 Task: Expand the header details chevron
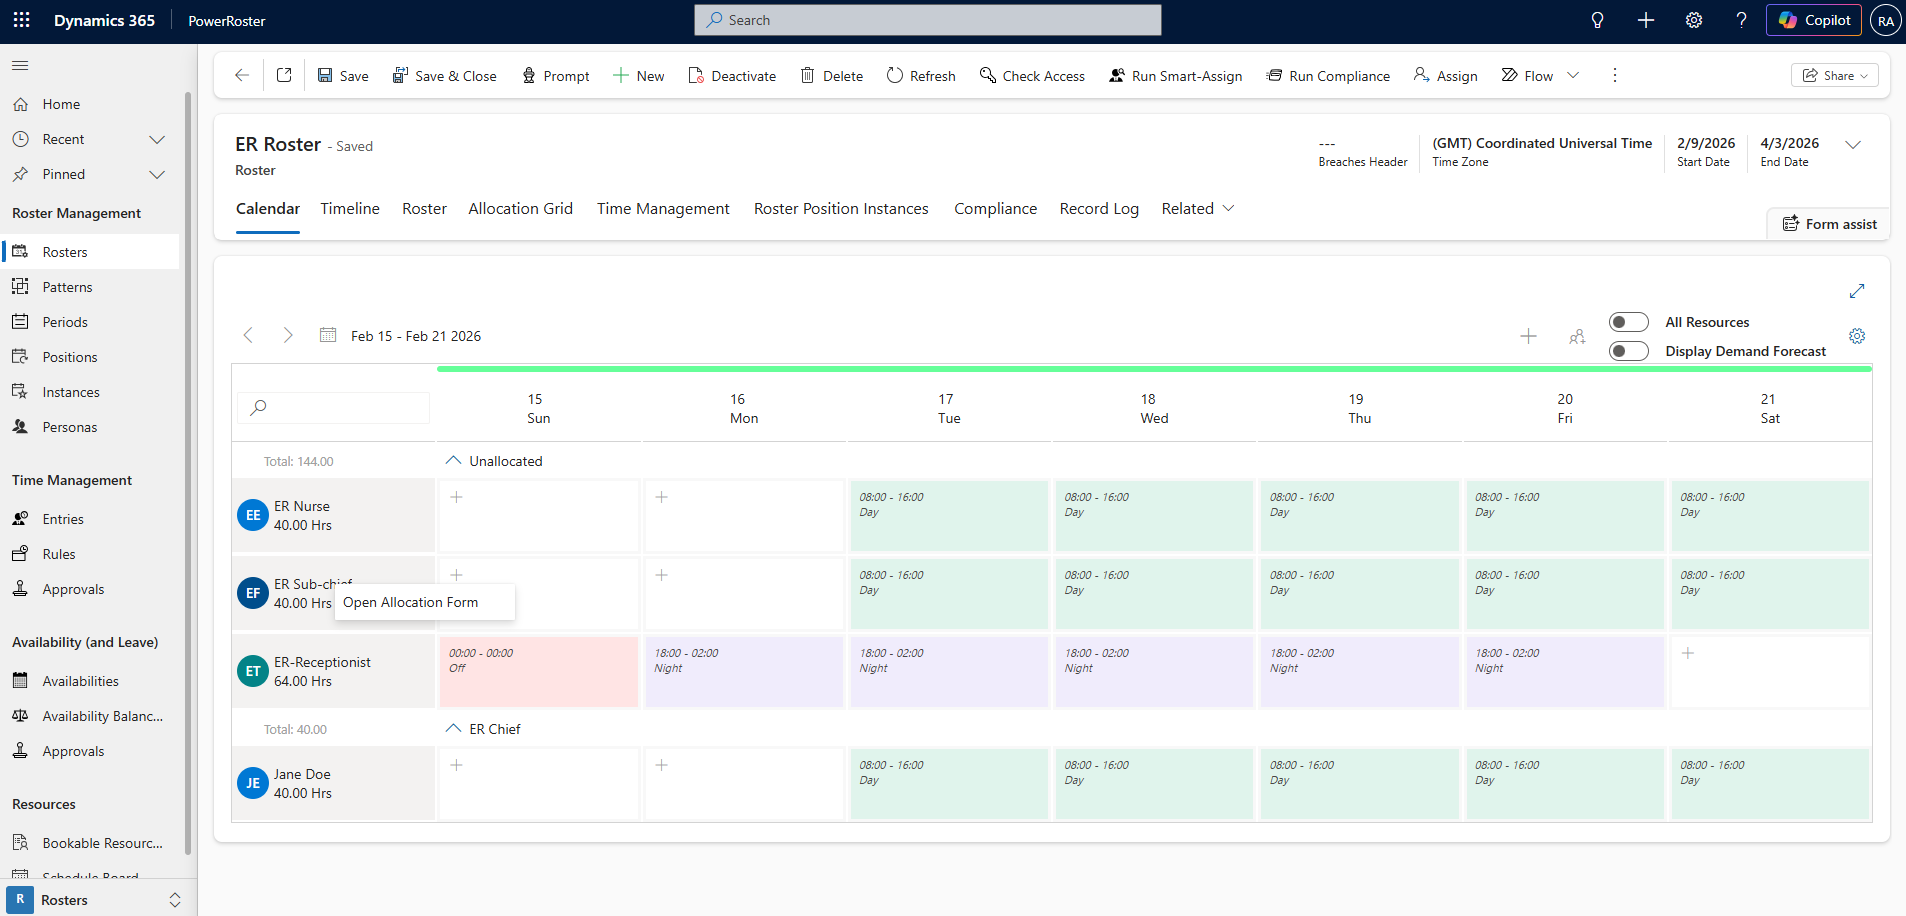click(1853, 145)
